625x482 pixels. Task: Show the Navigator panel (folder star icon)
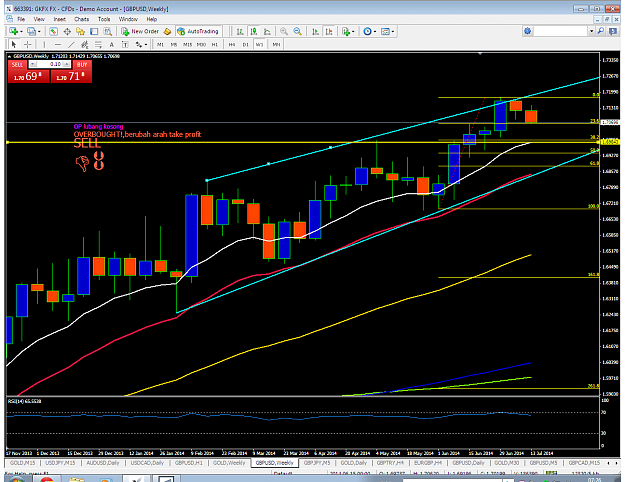click(x=81, y=31)
